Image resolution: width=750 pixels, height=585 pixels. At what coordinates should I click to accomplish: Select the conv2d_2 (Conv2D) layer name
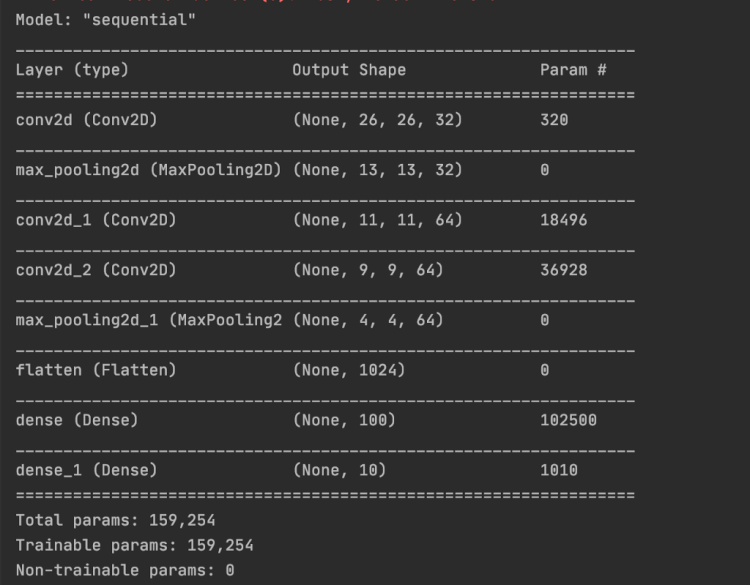[x=96, y=270]
